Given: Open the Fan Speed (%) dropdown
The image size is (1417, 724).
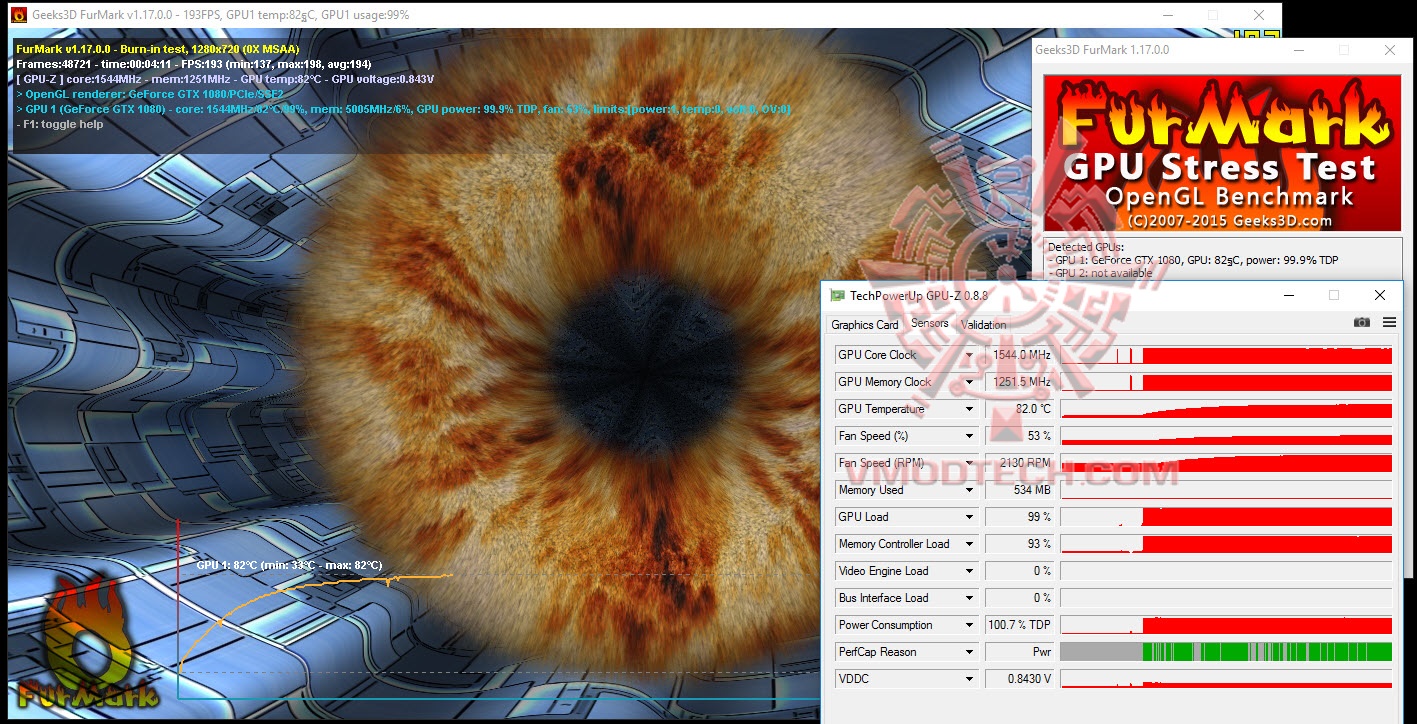Looking at the screenshot, I should click(969, 436).
